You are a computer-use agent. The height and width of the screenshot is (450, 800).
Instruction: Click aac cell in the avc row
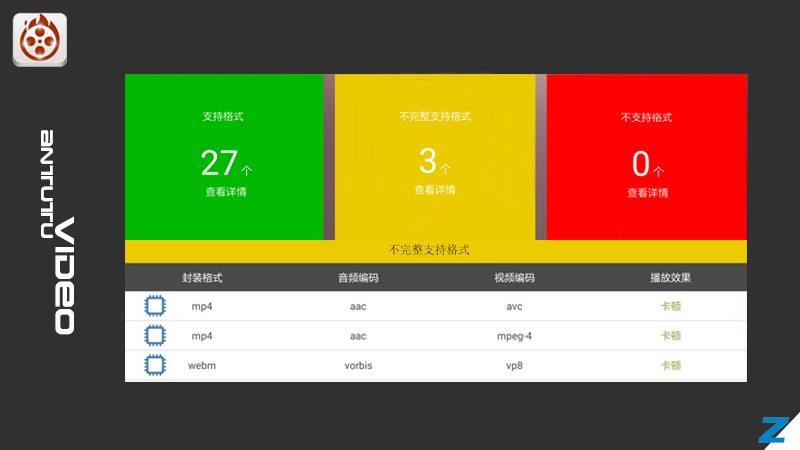[358, 307]
